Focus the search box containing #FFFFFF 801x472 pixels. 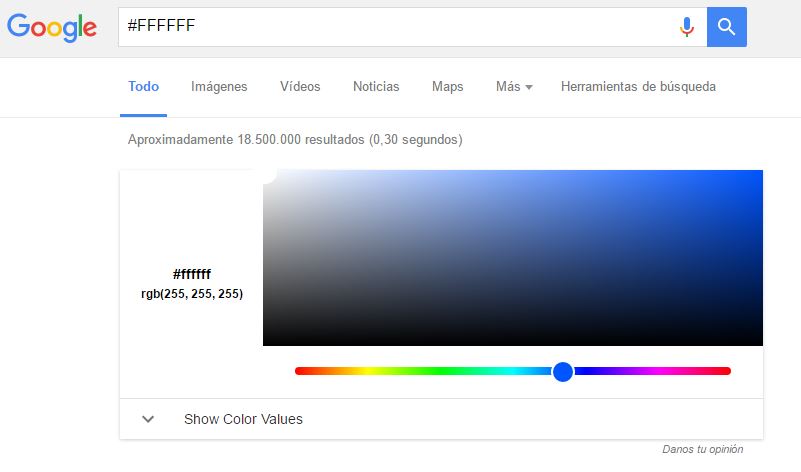coord(390,27)
